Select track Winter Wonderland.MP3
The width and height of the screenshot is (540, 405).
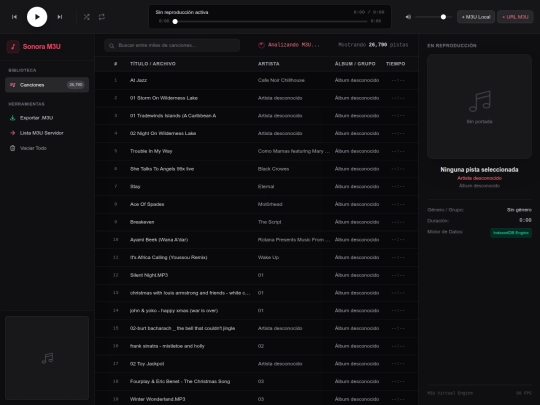257,398
